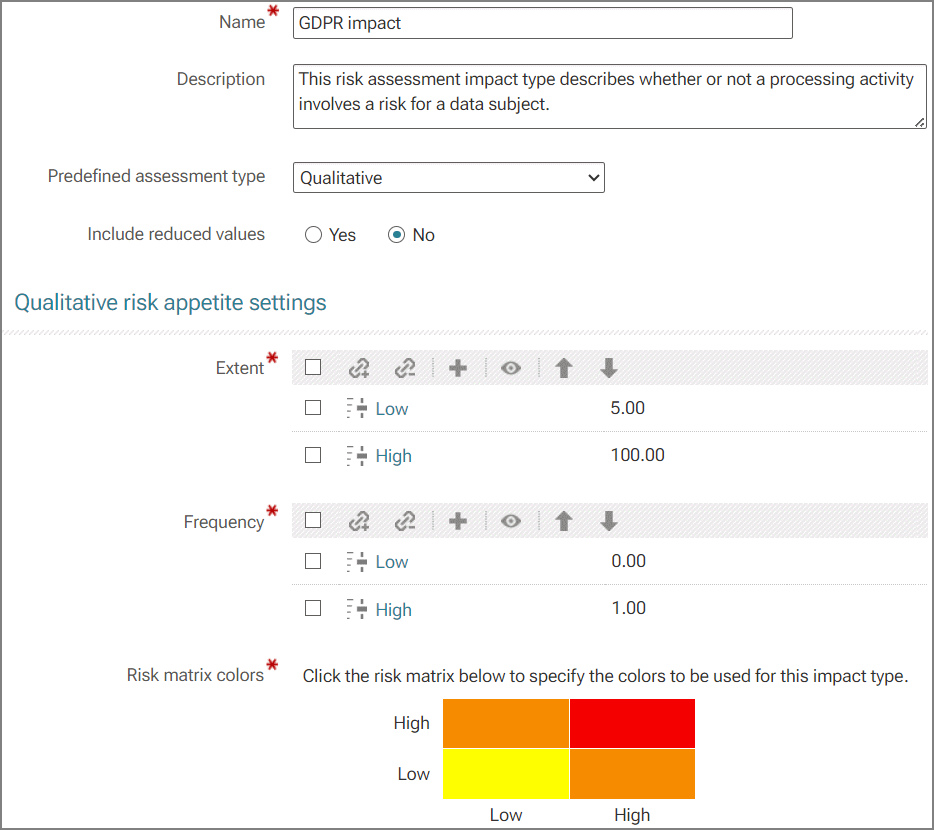934x830 pixels.
Task: Click into the Name input field
Action: [543, 23]
